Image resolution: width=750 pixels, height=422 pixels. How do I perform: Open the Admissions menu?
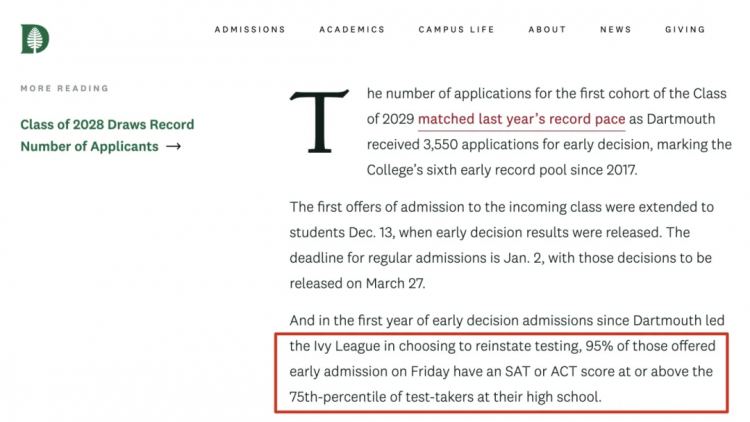[250, 30]
